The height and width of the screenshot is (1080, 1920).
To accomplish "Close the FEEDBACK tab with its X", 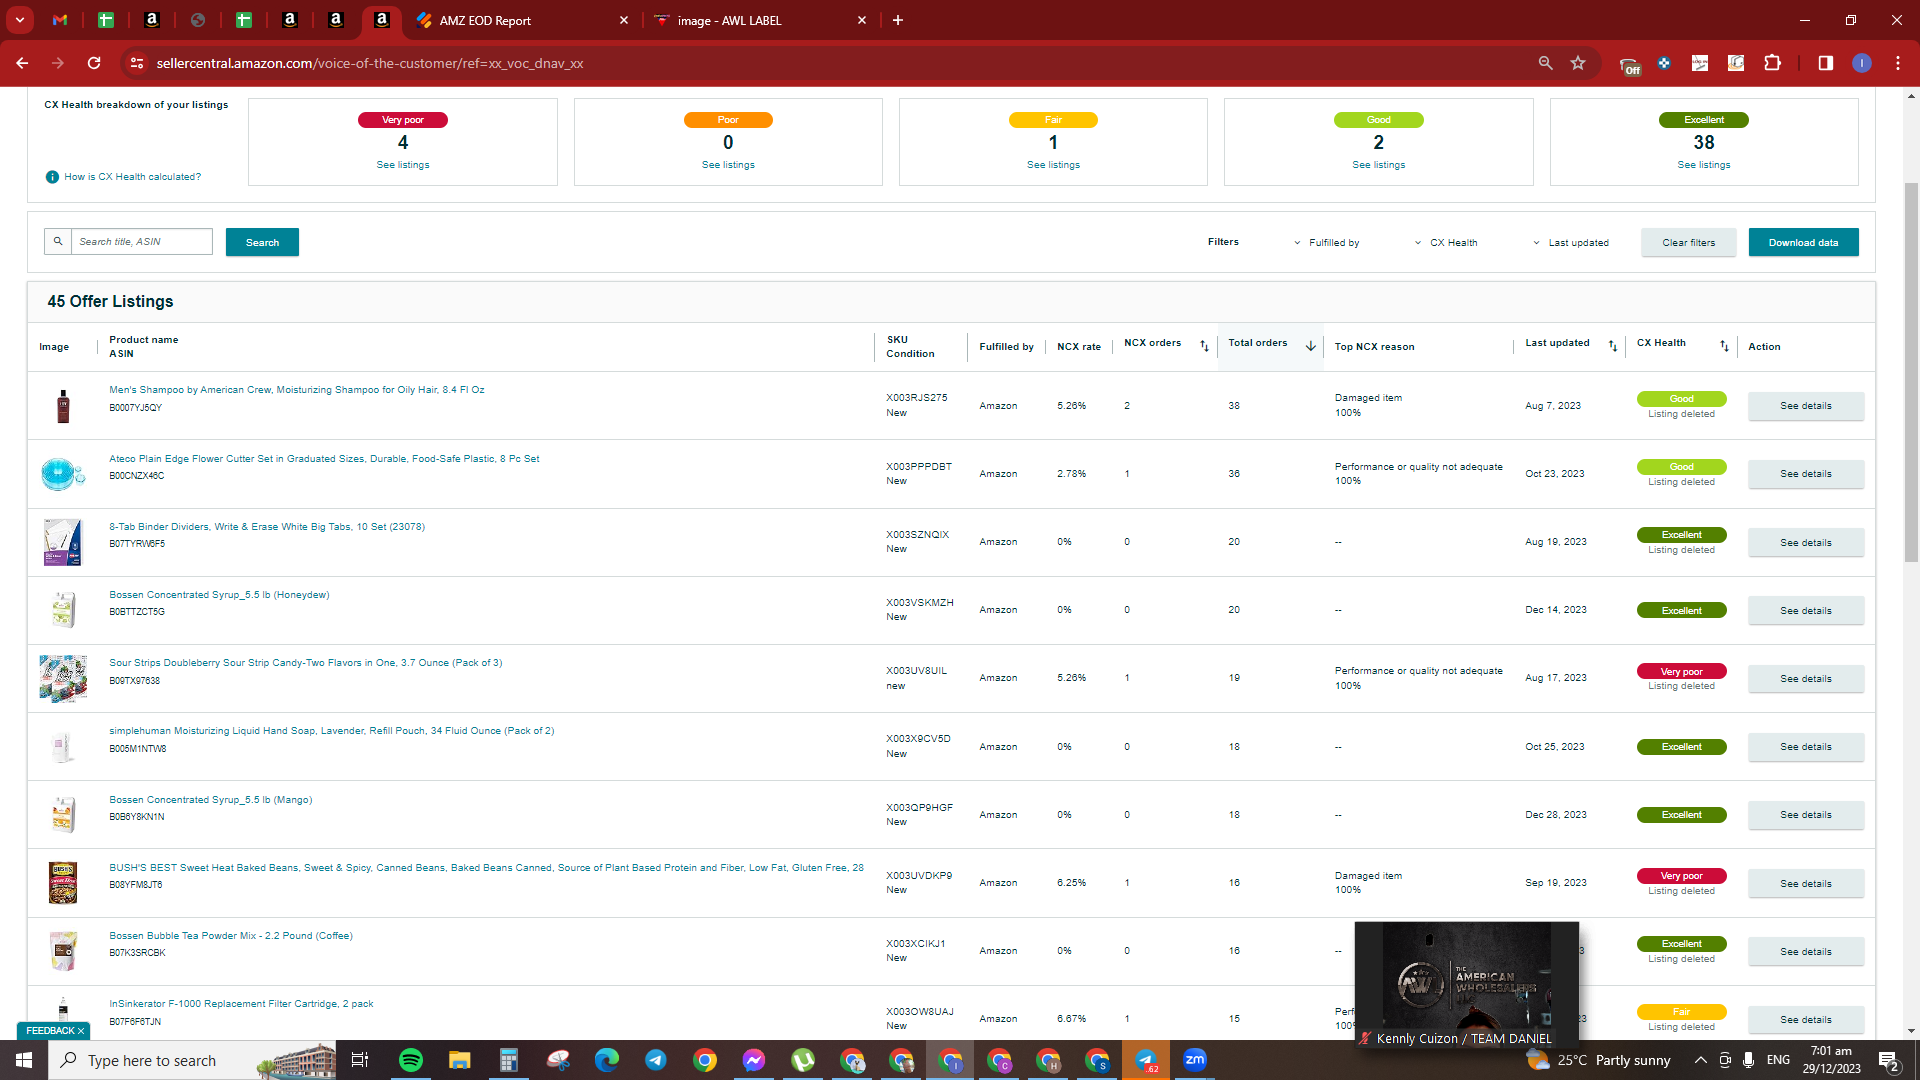I will (81, 1031).
